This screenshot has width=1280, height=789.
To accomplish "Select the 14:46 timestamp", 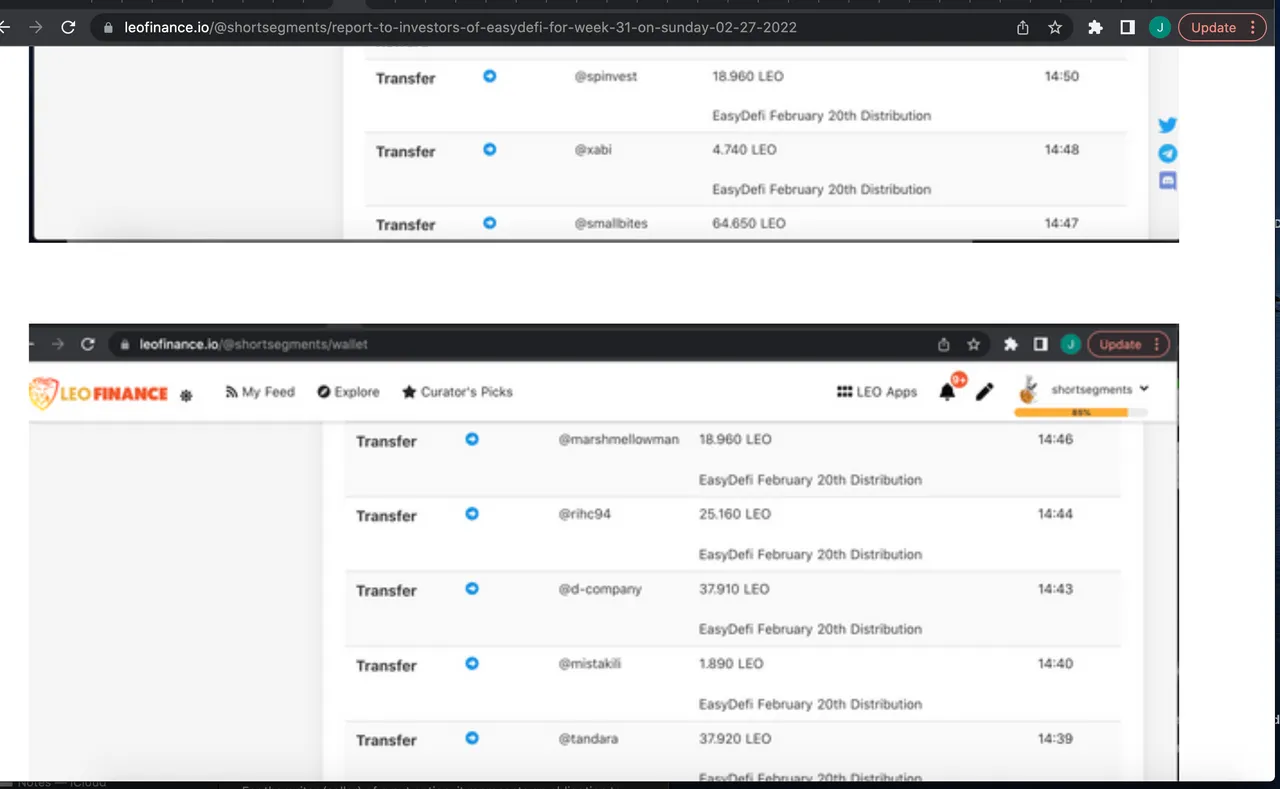I will 1055,439.
